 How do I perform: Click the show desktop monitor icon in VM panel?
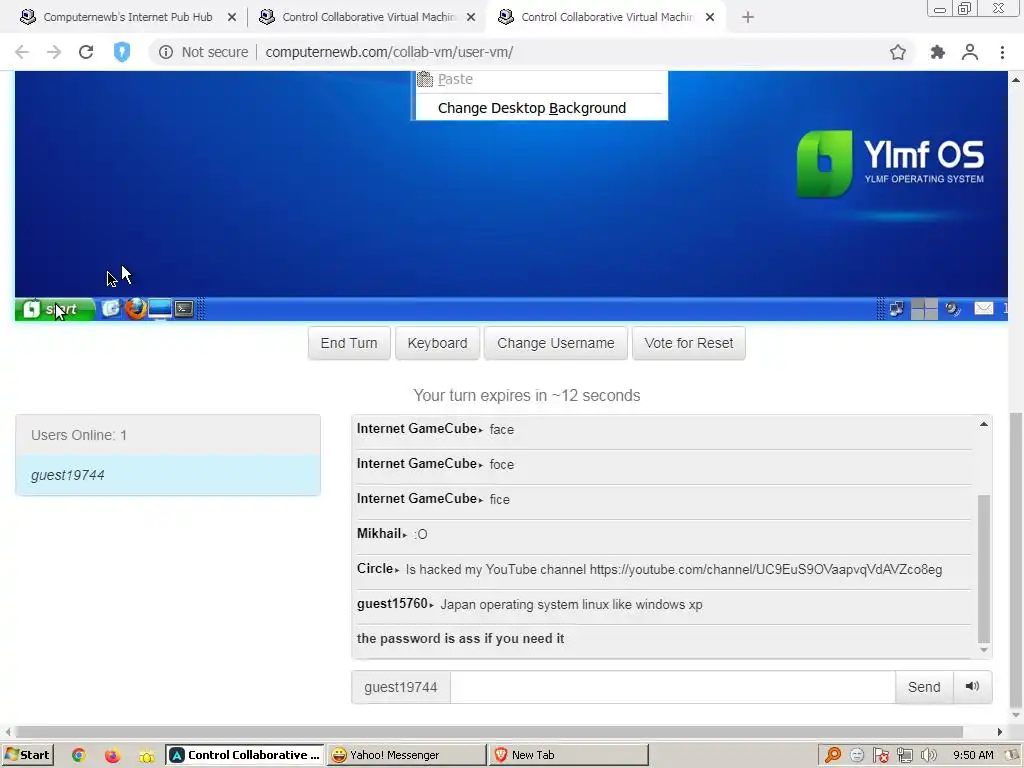[159, 308]
